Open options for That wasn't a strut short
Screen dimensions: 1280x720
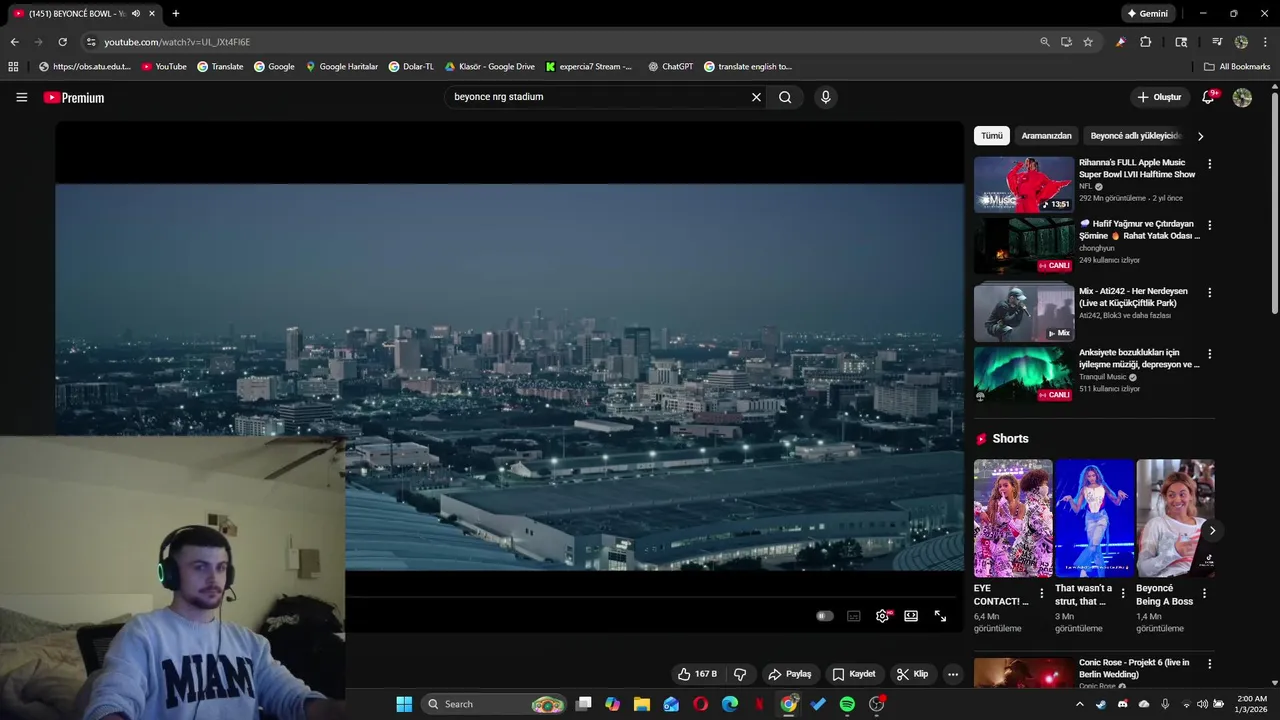click(1122, 593)
